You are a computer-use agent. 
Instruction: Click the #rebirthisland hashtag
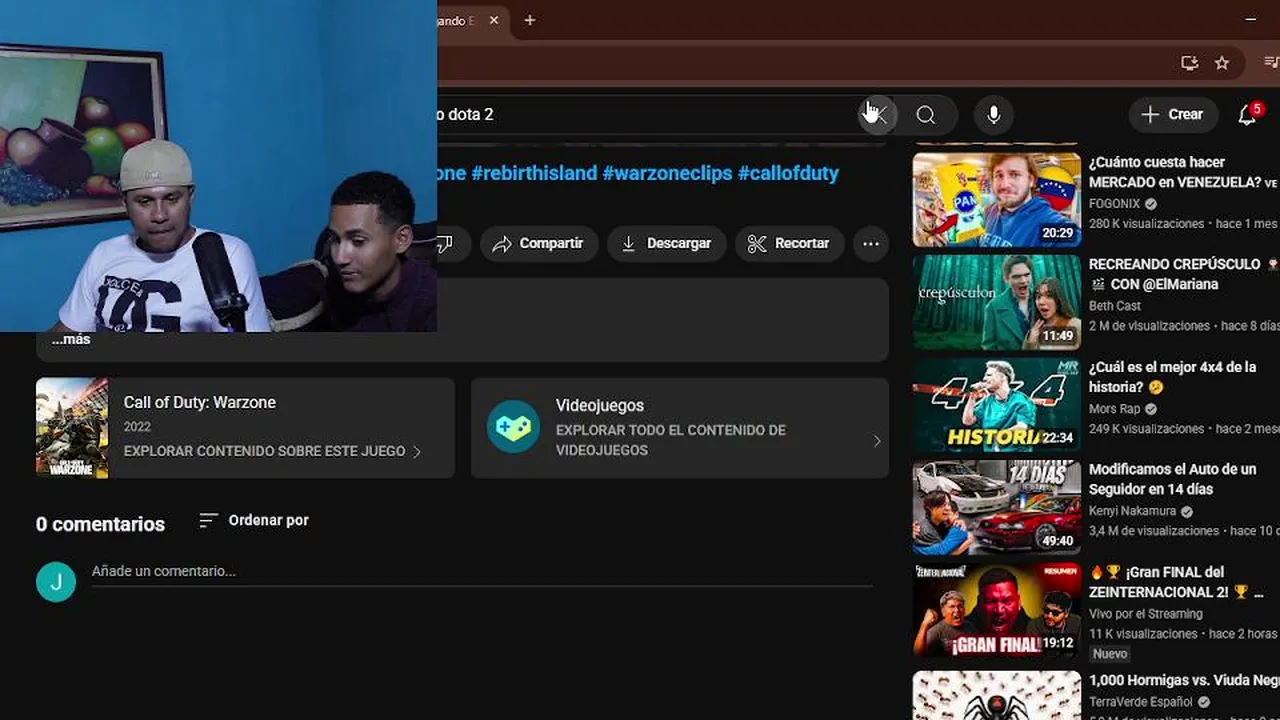pos(534,173)
